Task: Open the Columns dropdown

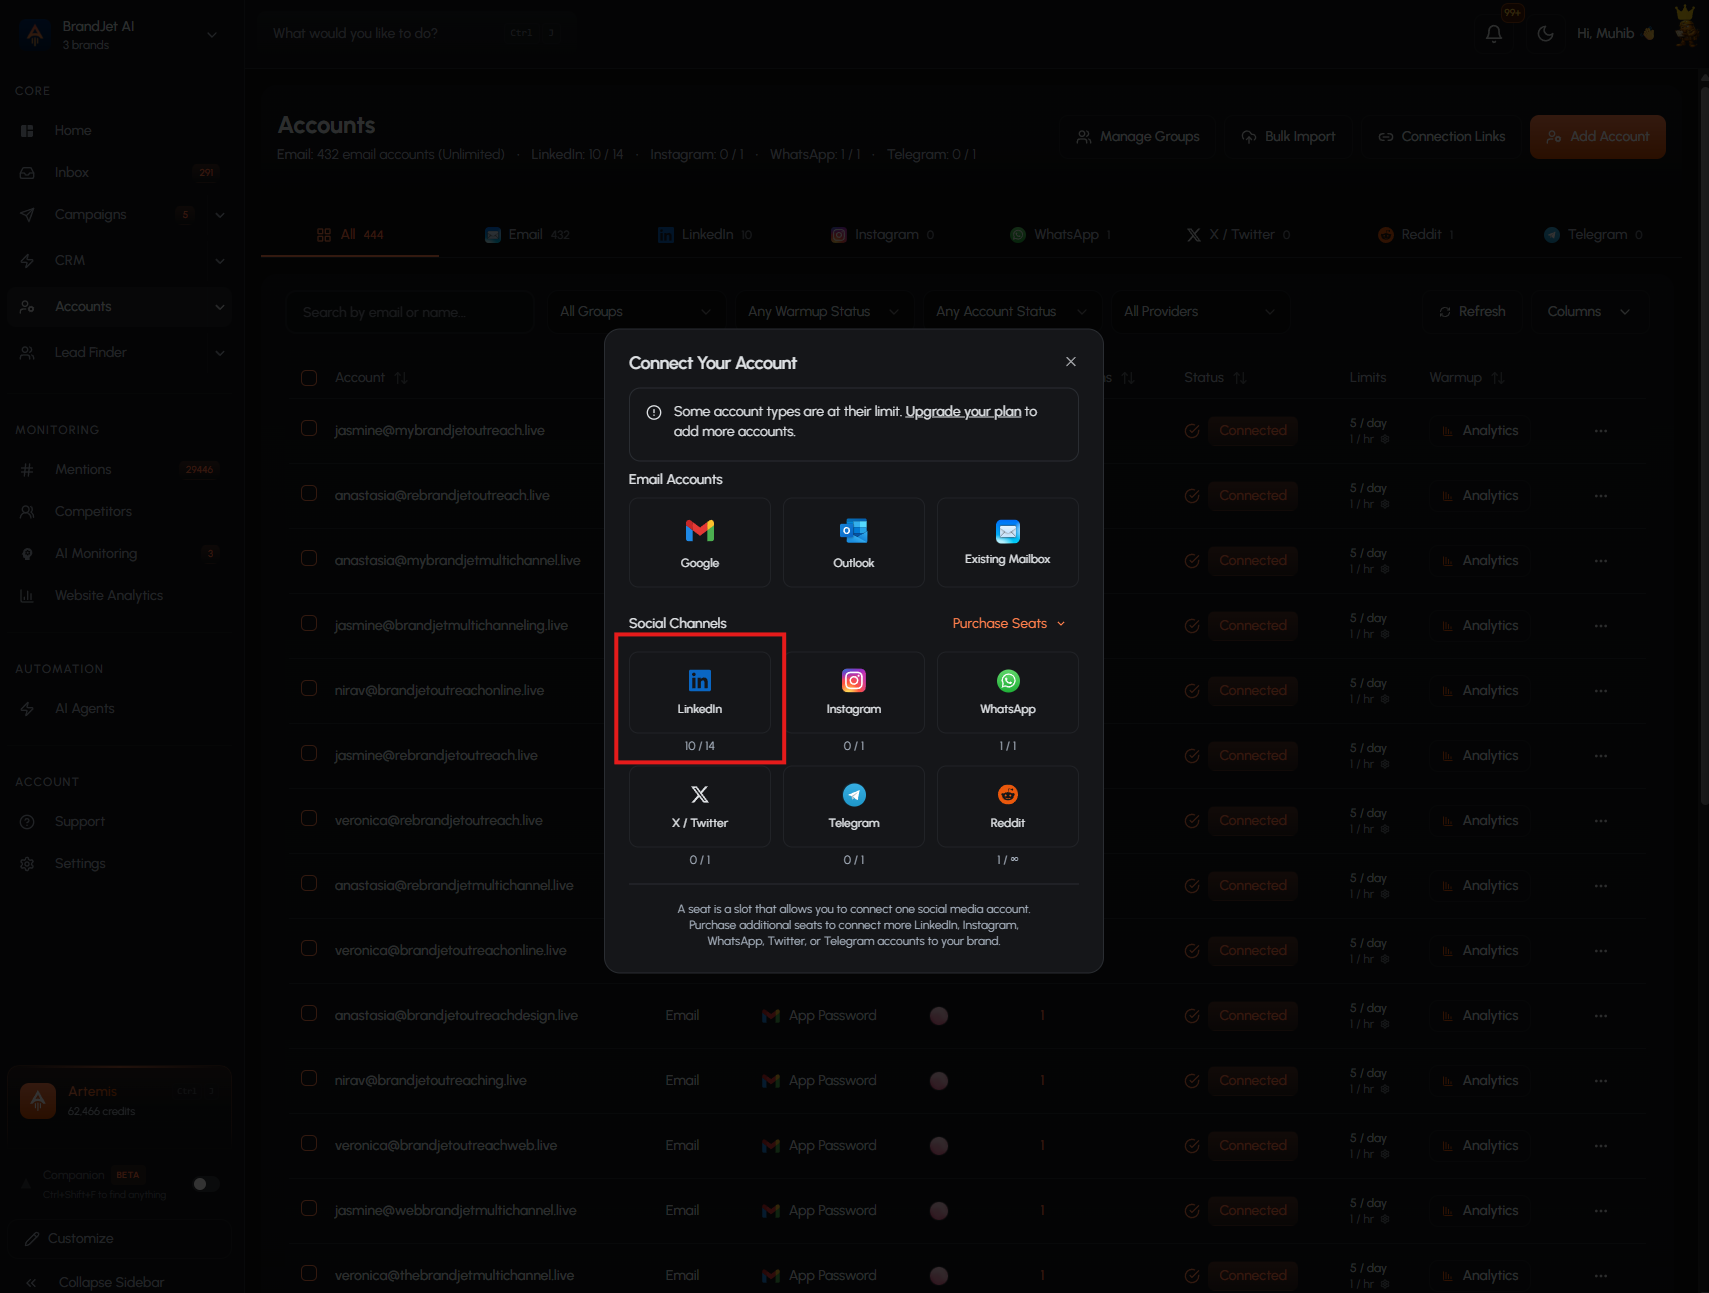Action: (x=1588, y=311)
